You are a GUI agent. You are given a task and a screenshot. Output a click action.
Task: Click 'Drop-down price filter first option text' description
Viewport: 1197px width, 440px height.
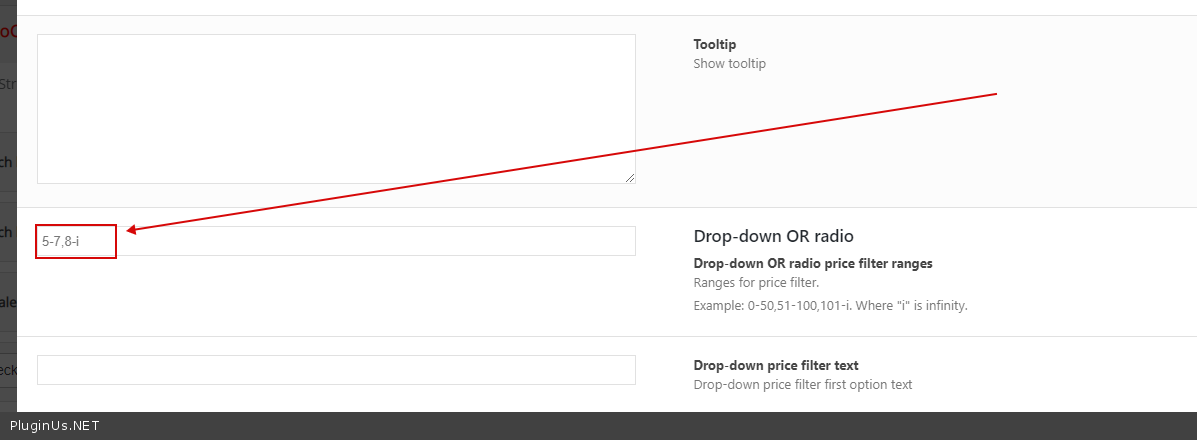point(802,384)
